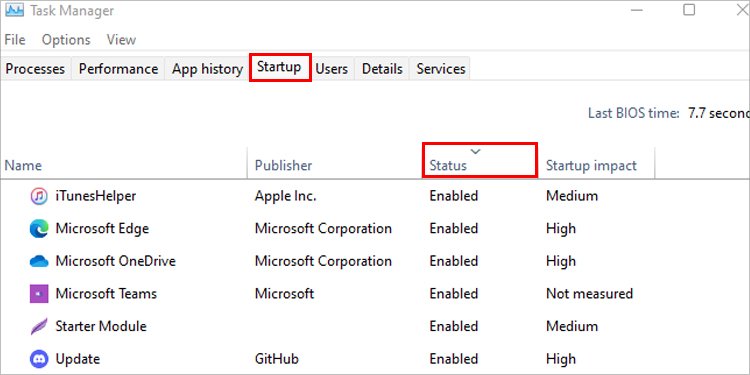Click the Apple Inc. publisher cell
Viewport: 750px width, 375px height.
tap(285, 196)
